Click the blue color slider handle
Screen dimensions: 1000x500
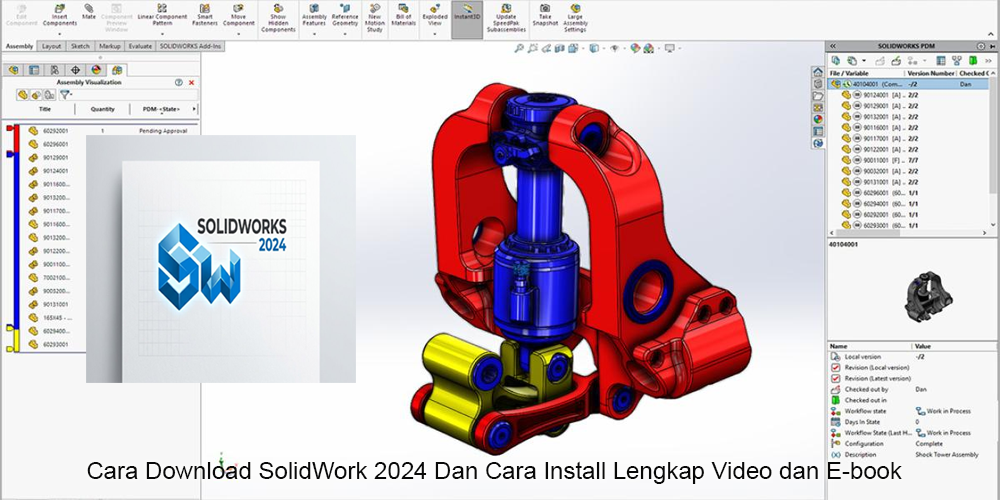[x=10, y=154]
